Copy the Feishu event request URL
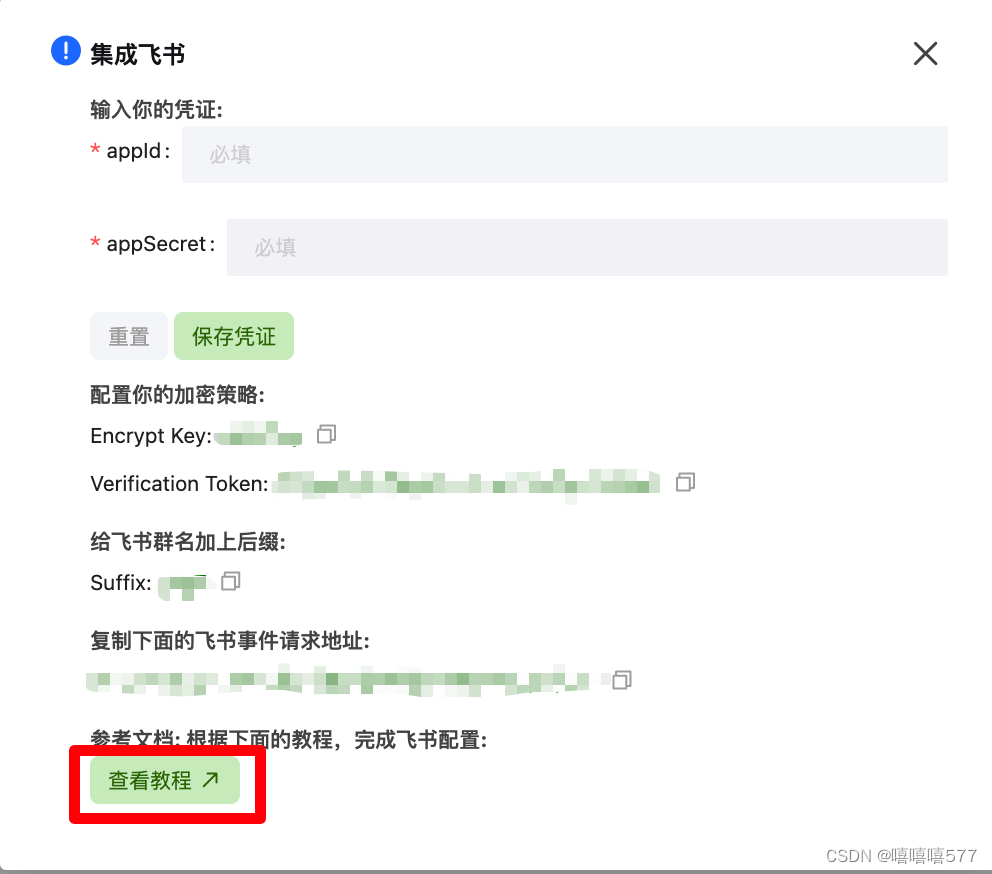The image size is (992, 874). (622, 680)
